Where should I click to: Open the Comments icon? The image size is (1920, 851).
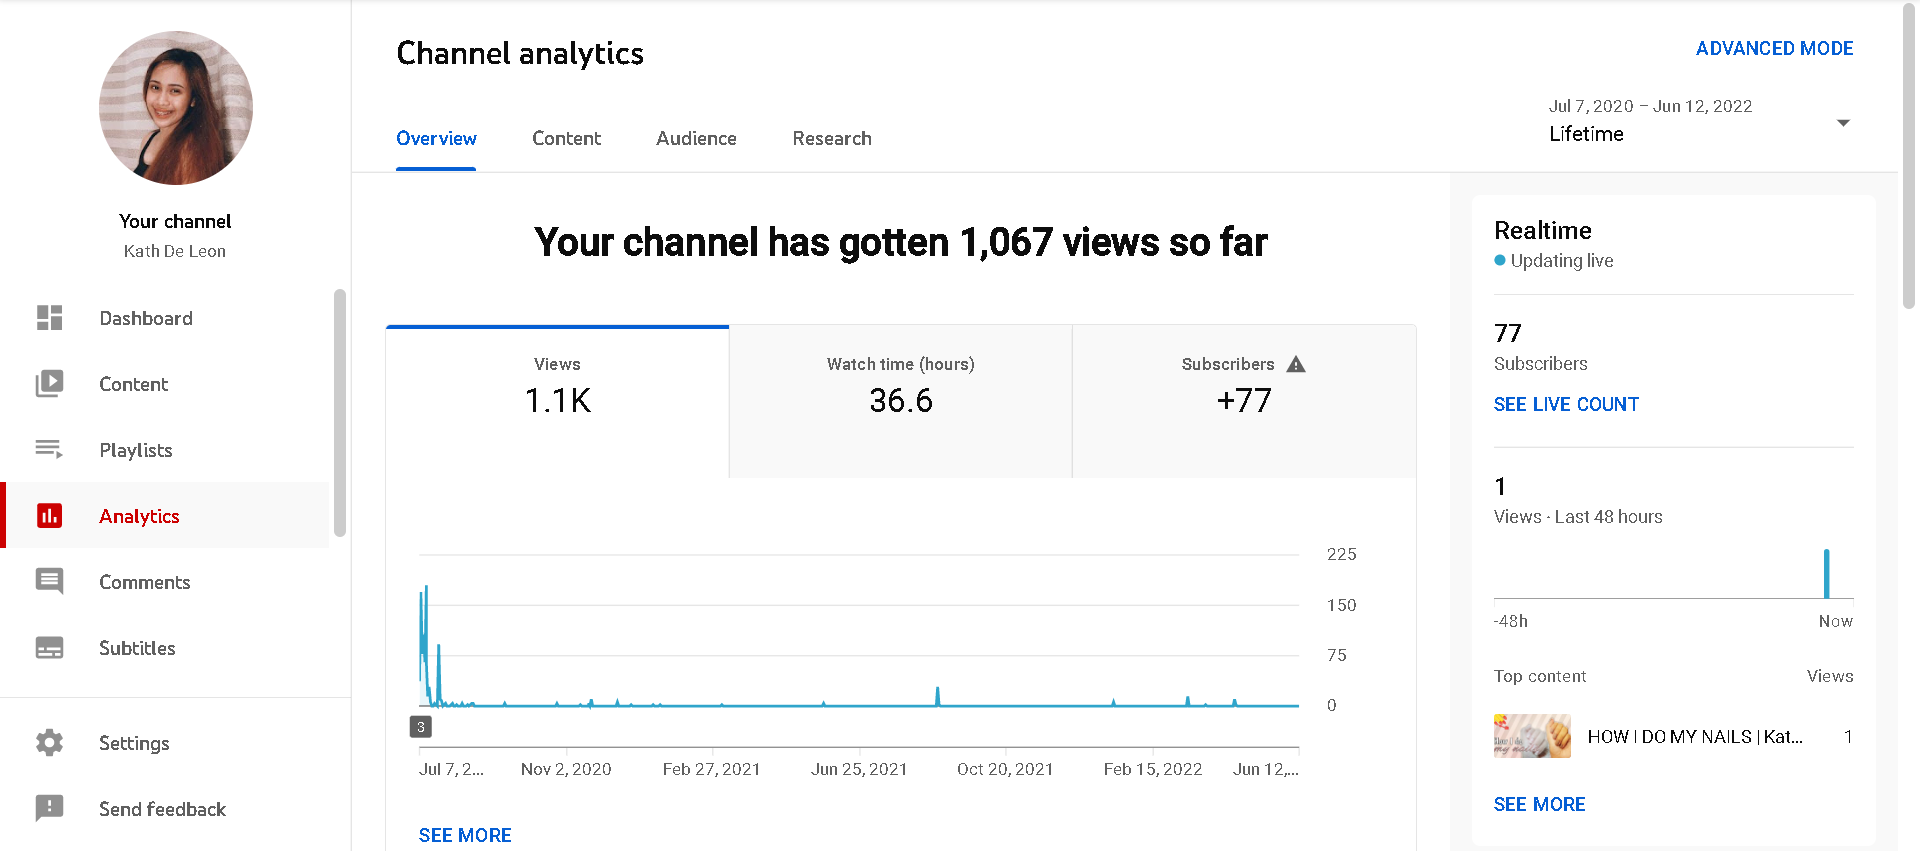click(x=49, y=582)
